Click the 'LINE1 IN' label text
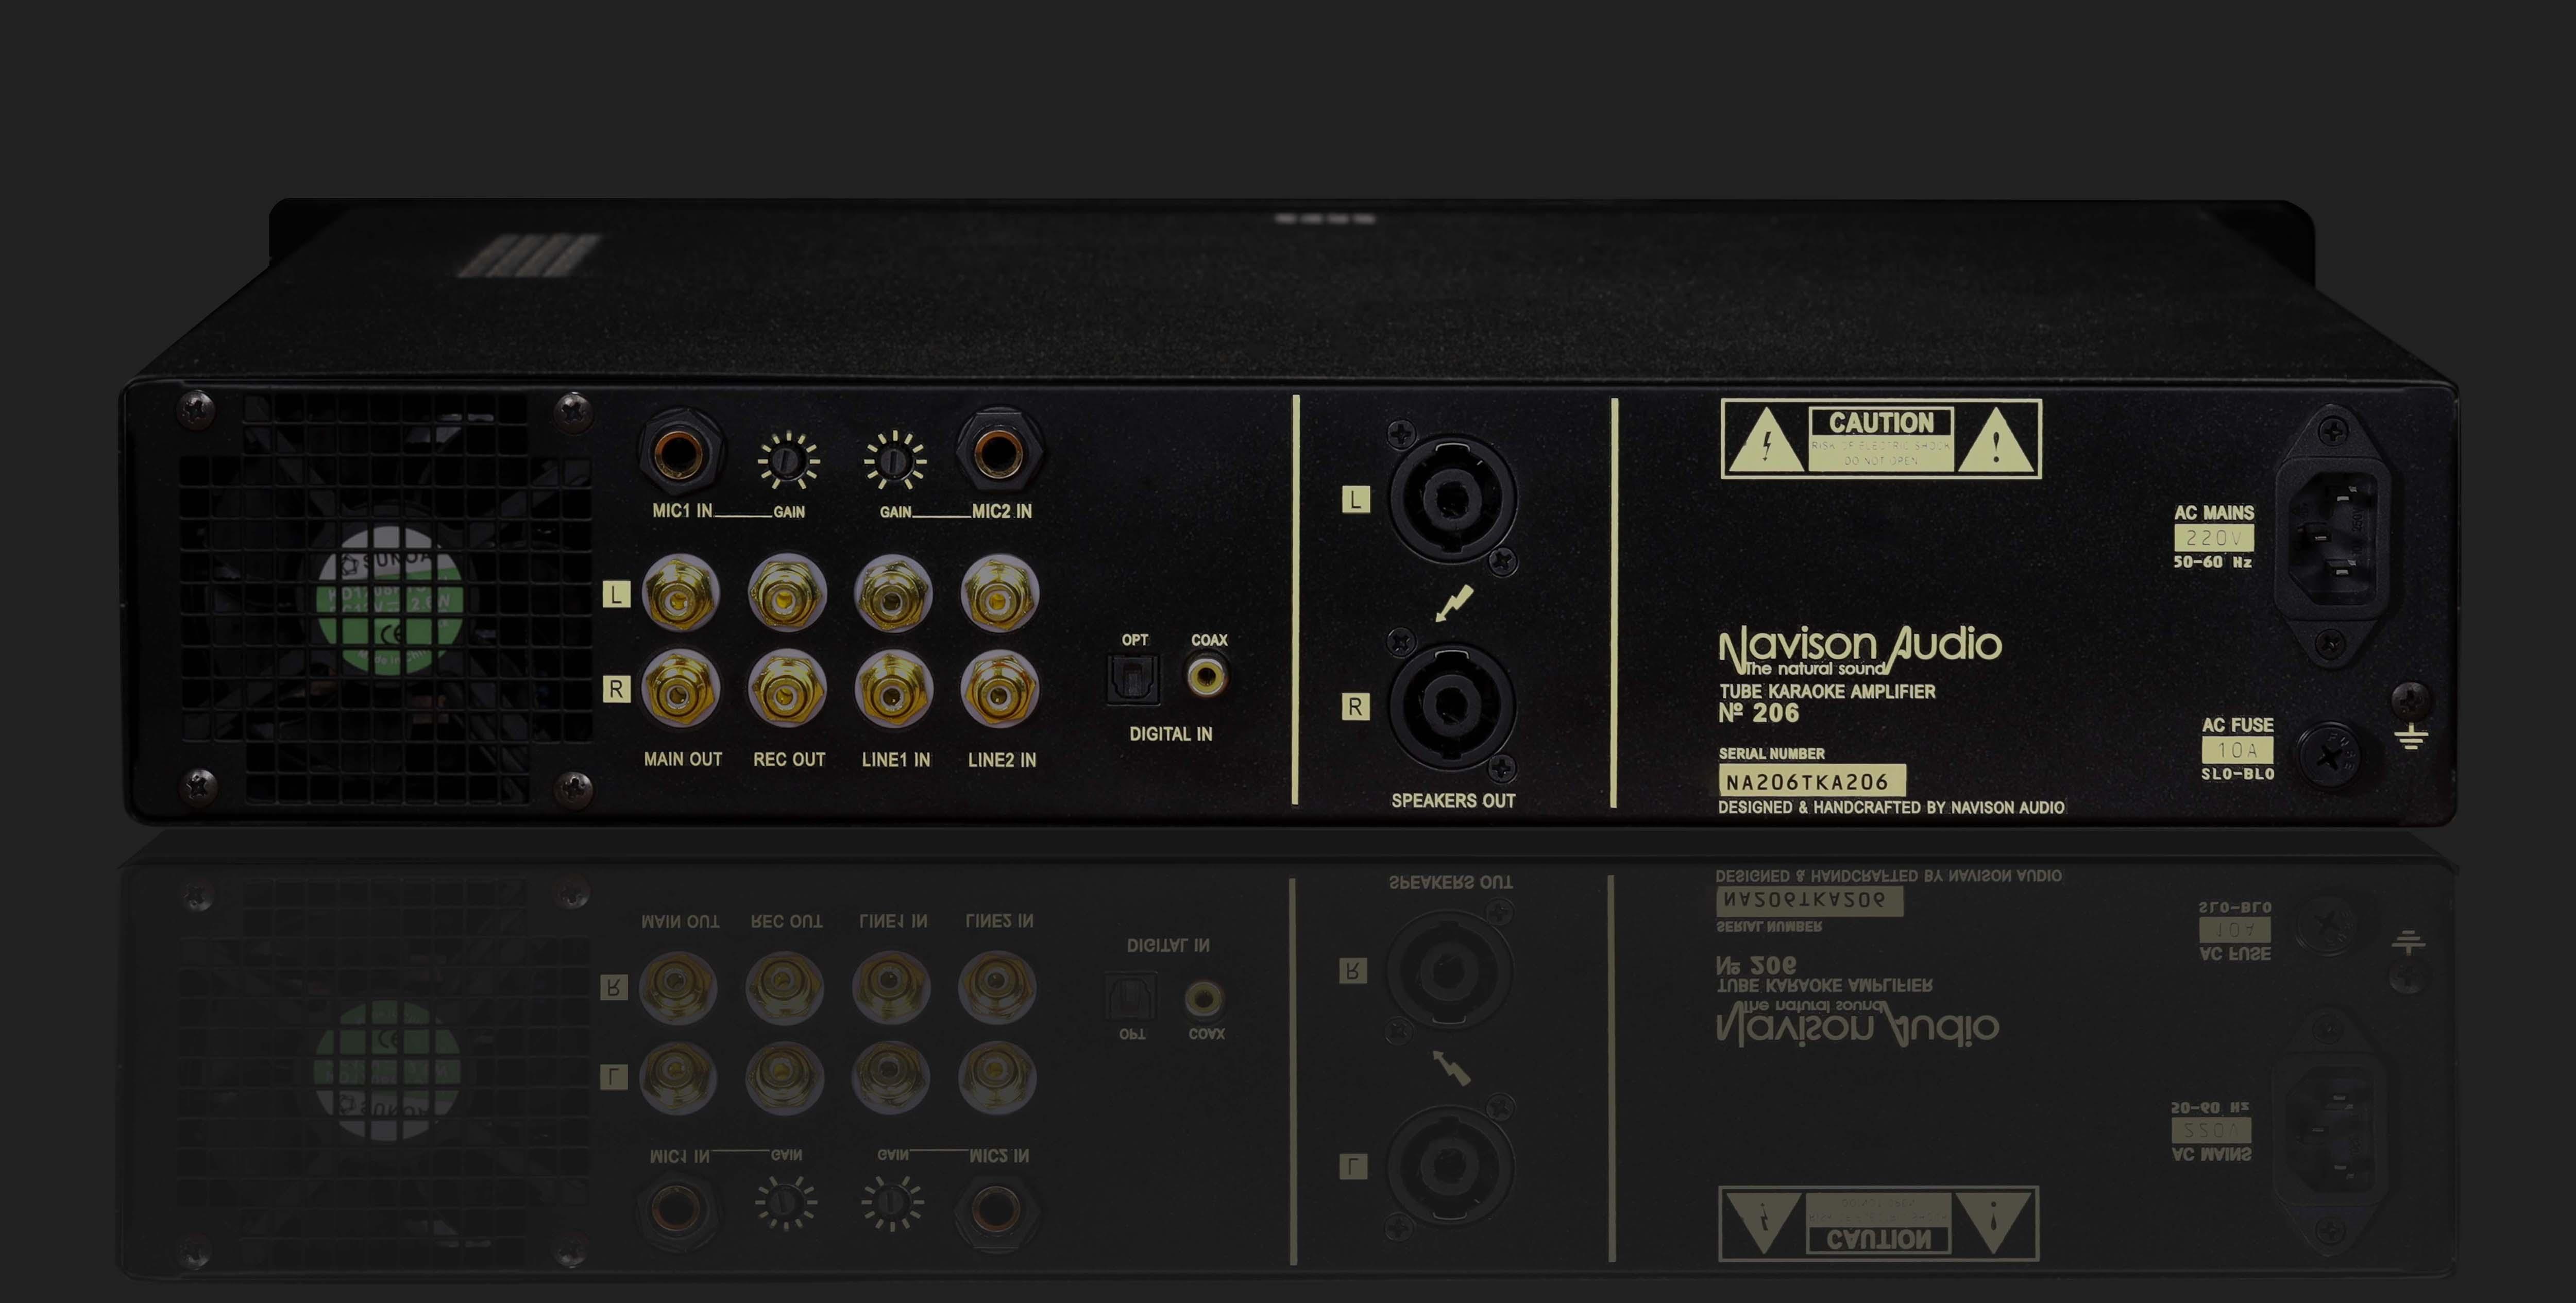The width and height of the screenshot is (2576, 1303). (896, 760)
